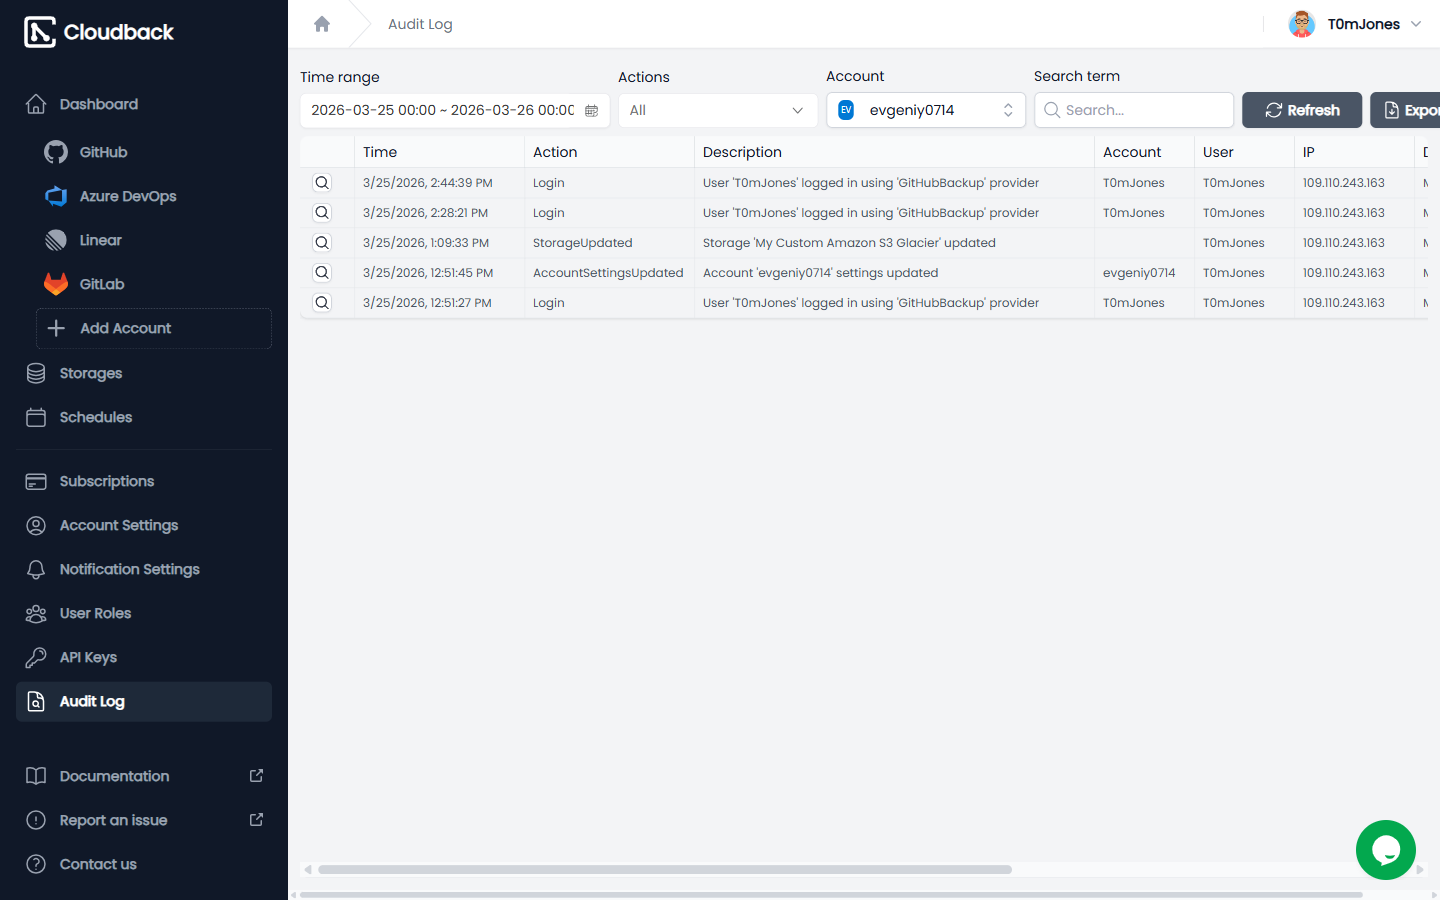The height and width of the screenshot is (900, 1440).
Task: Click the Audit Log breadcrumb
Action: coord(420,24)
